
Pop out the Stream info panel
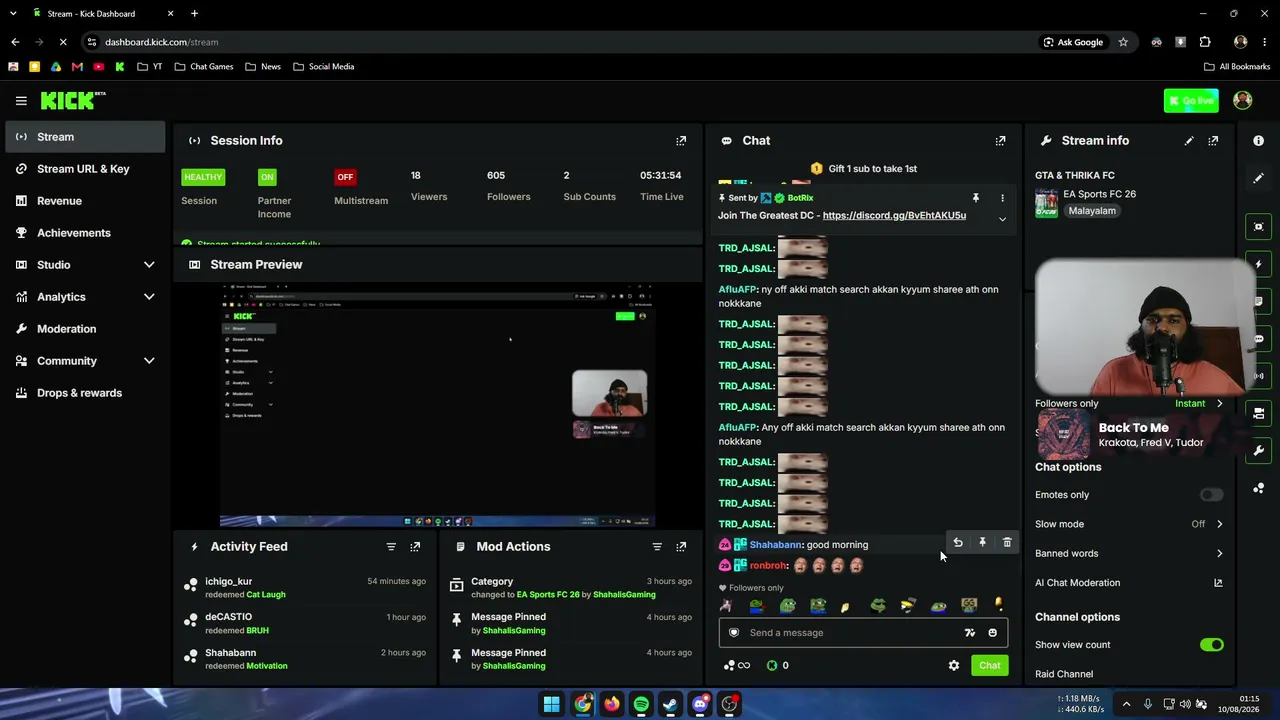tap(1213, 141)
